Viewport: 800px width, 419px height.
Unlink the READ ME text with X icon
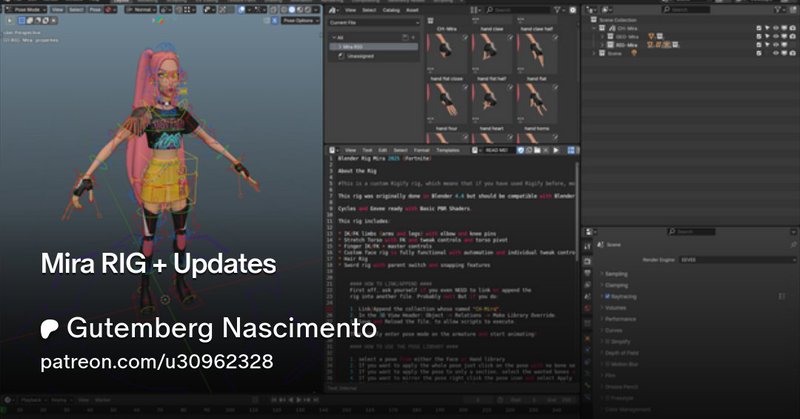[545, 150]
